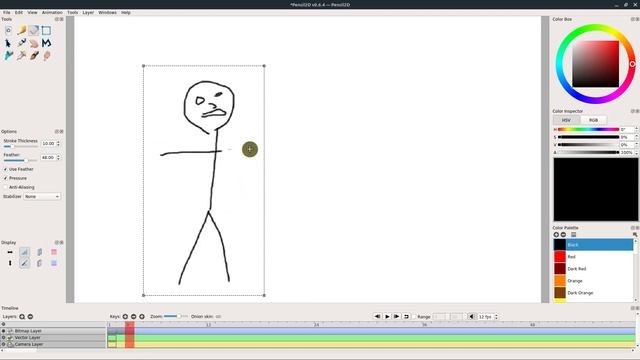Select the rectangular Selection tool
The image size is (640, 360).
pyautogui.click(x=46, y=30)
